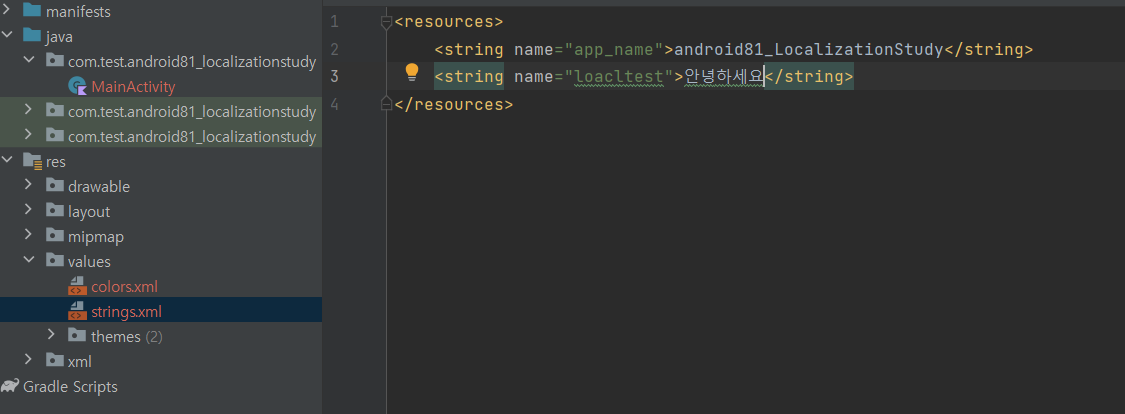This screenshot has width=1125, height=414.
Task: Select the mipmap folder label
Action: (96, 236)
